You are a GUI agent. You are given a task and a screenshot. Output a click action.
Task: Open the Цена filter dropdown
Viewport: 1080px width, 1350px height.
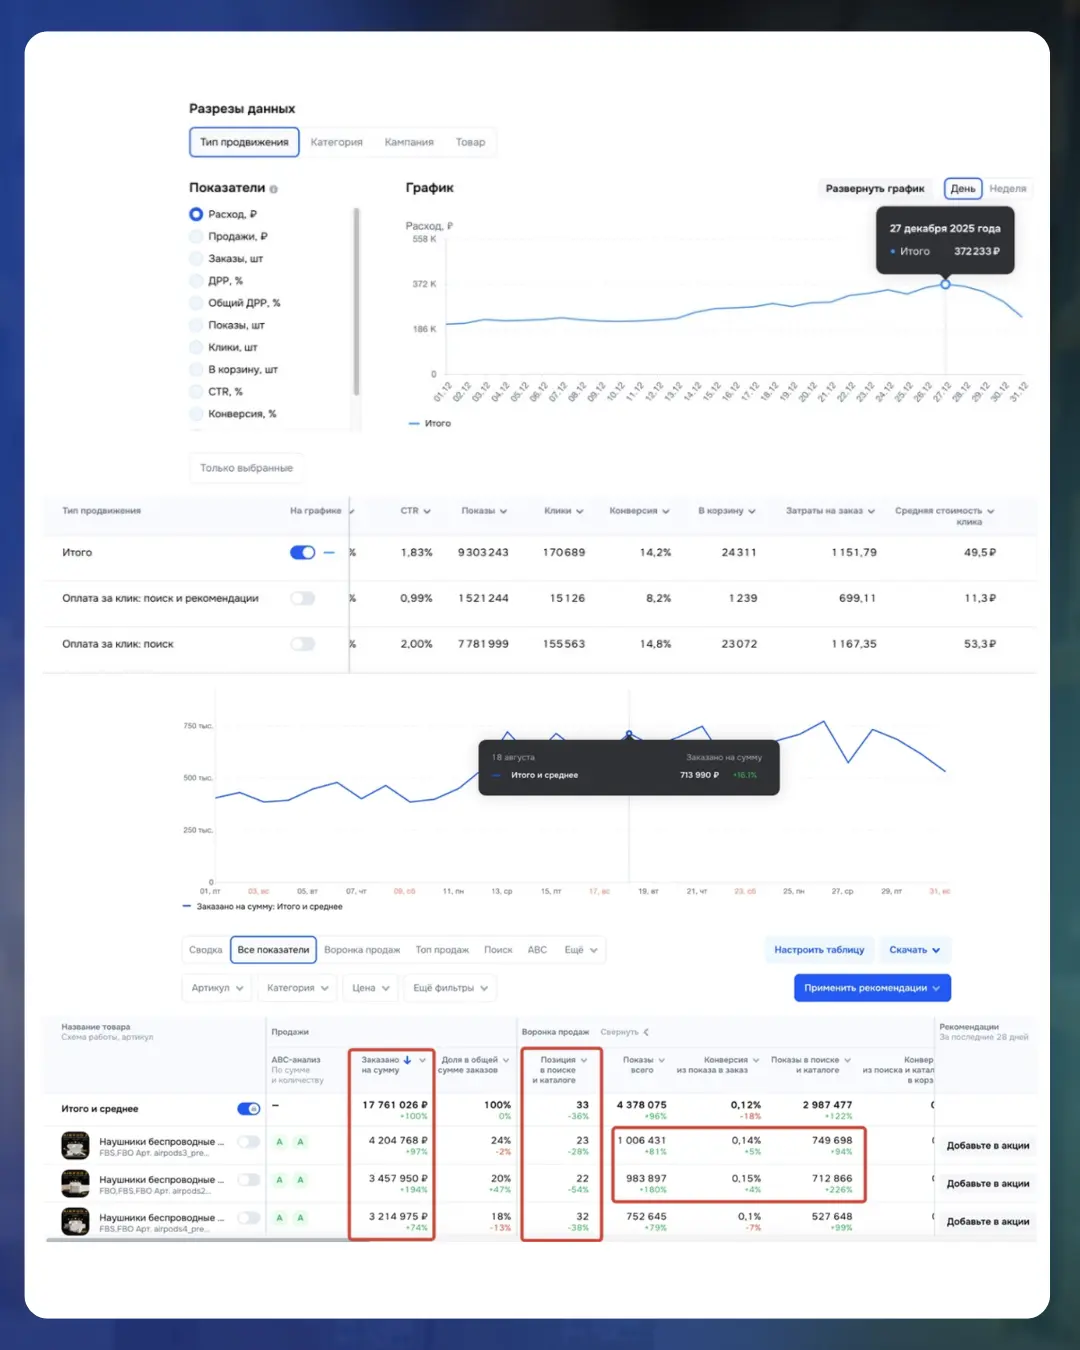coord(371,988)
